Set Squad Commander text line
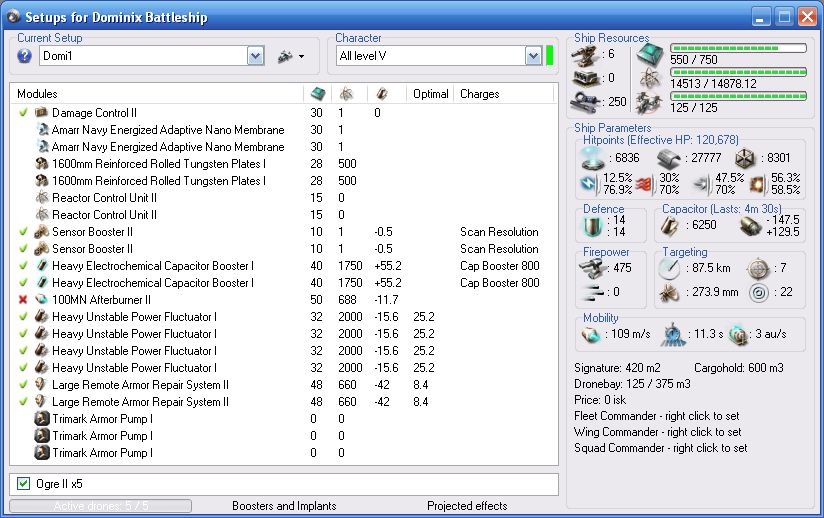The height and width of the screenshot is (518, 824). (x=661, y=448)
